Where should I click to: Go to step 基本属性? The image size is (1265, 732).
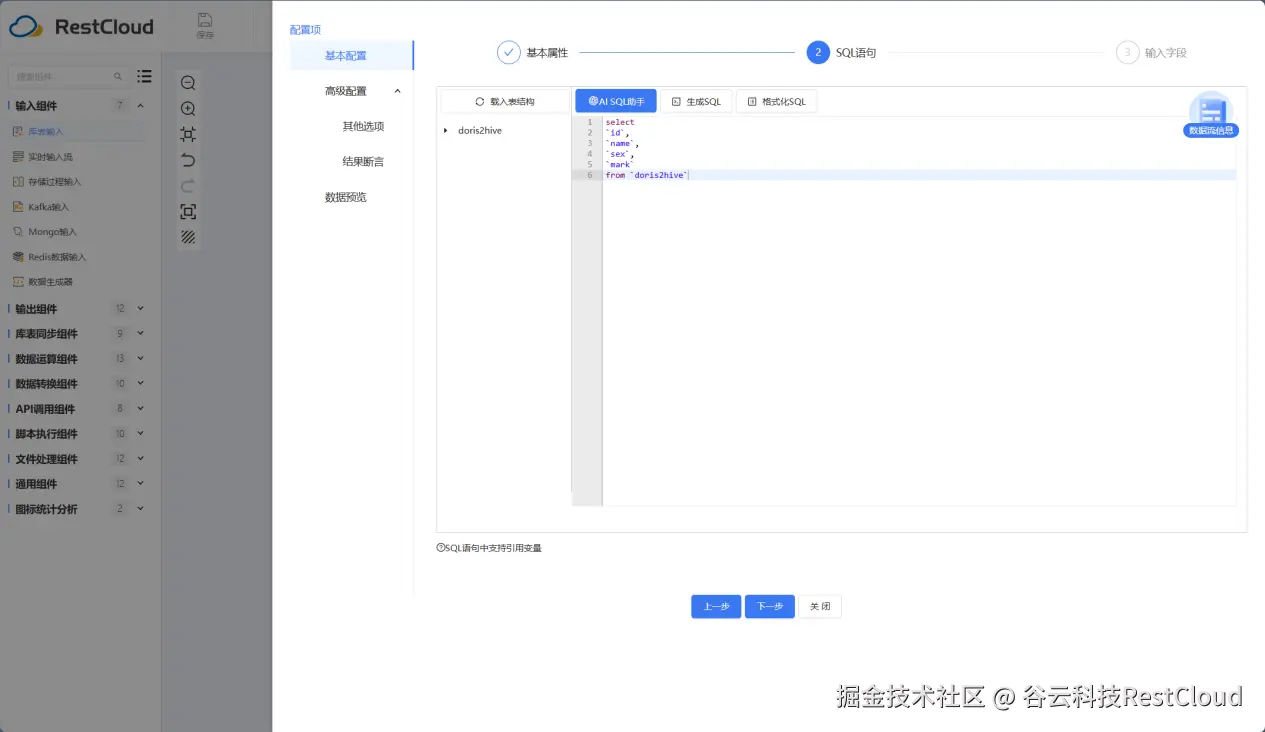533,53
